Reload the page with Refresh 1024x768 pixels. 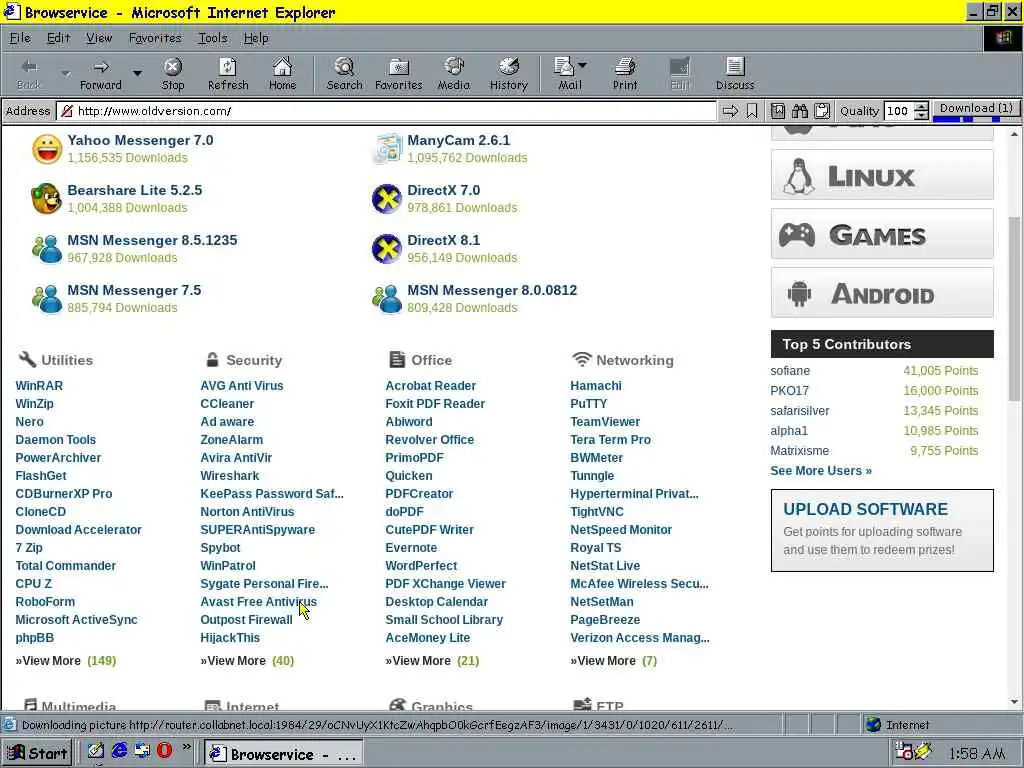click(228, 74)
